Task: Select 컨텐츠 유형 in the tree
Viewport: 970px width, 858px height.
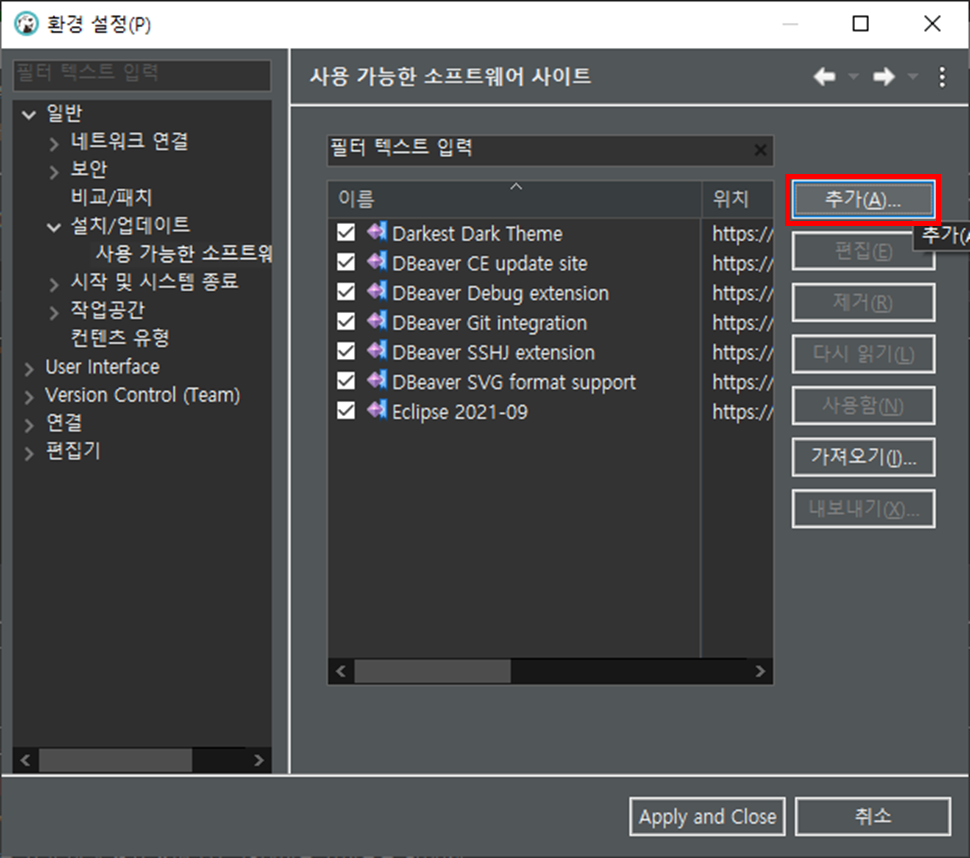Action: (x=119, y=338)
